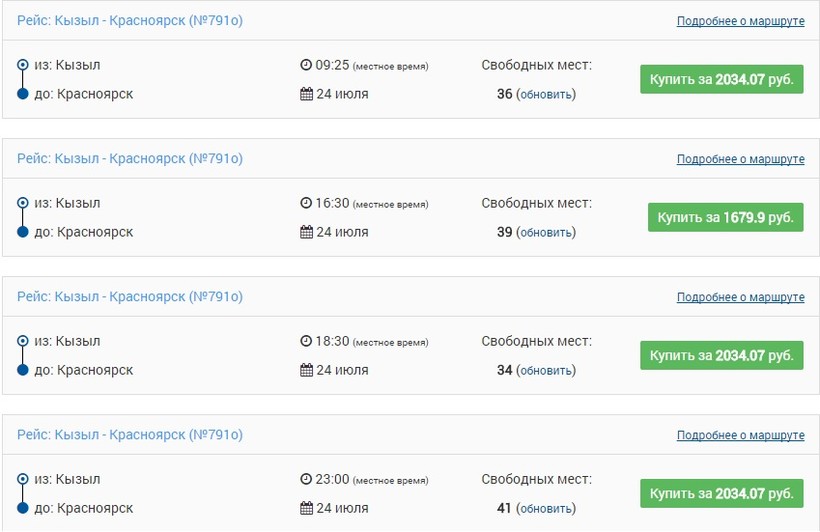This screenshot has width=820, height=532.
Task: Click the calendar icon in the 09:25 trip
Action: pyautogui.click(x=307, y=94)
